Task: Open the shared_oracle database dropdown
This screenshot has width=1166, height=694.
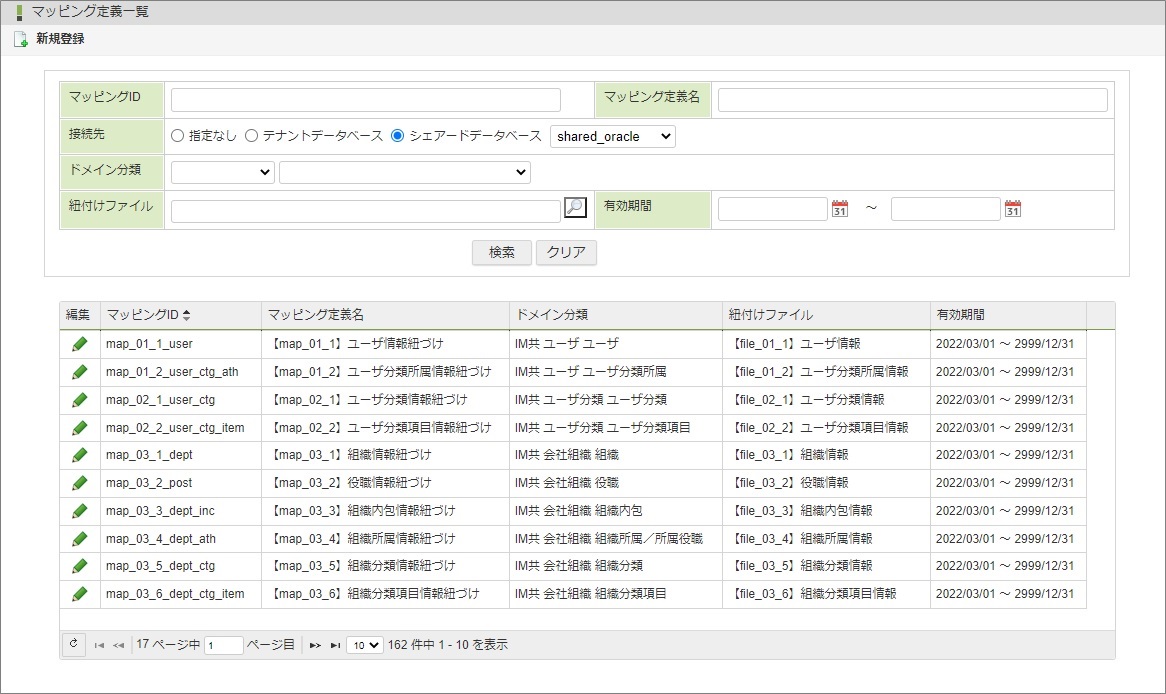Action: (612, 137)
